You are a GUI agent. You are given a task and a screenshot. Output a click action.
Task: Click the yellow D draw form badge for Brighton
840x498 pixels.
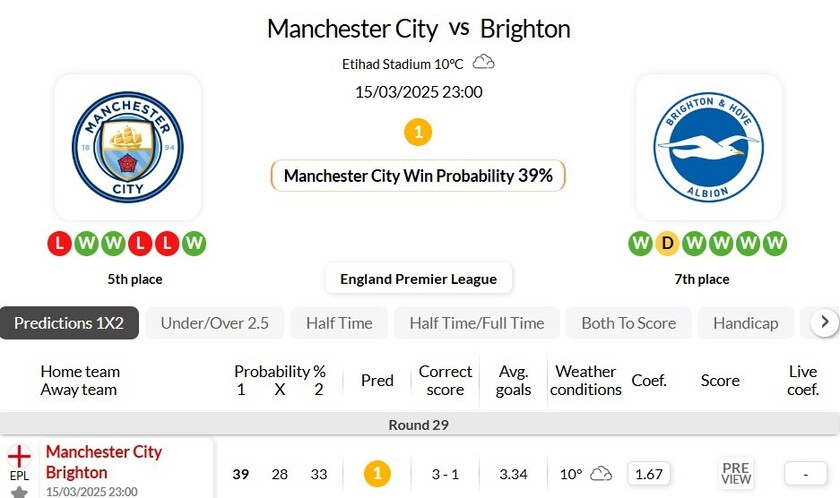click(x=667, y=243)
